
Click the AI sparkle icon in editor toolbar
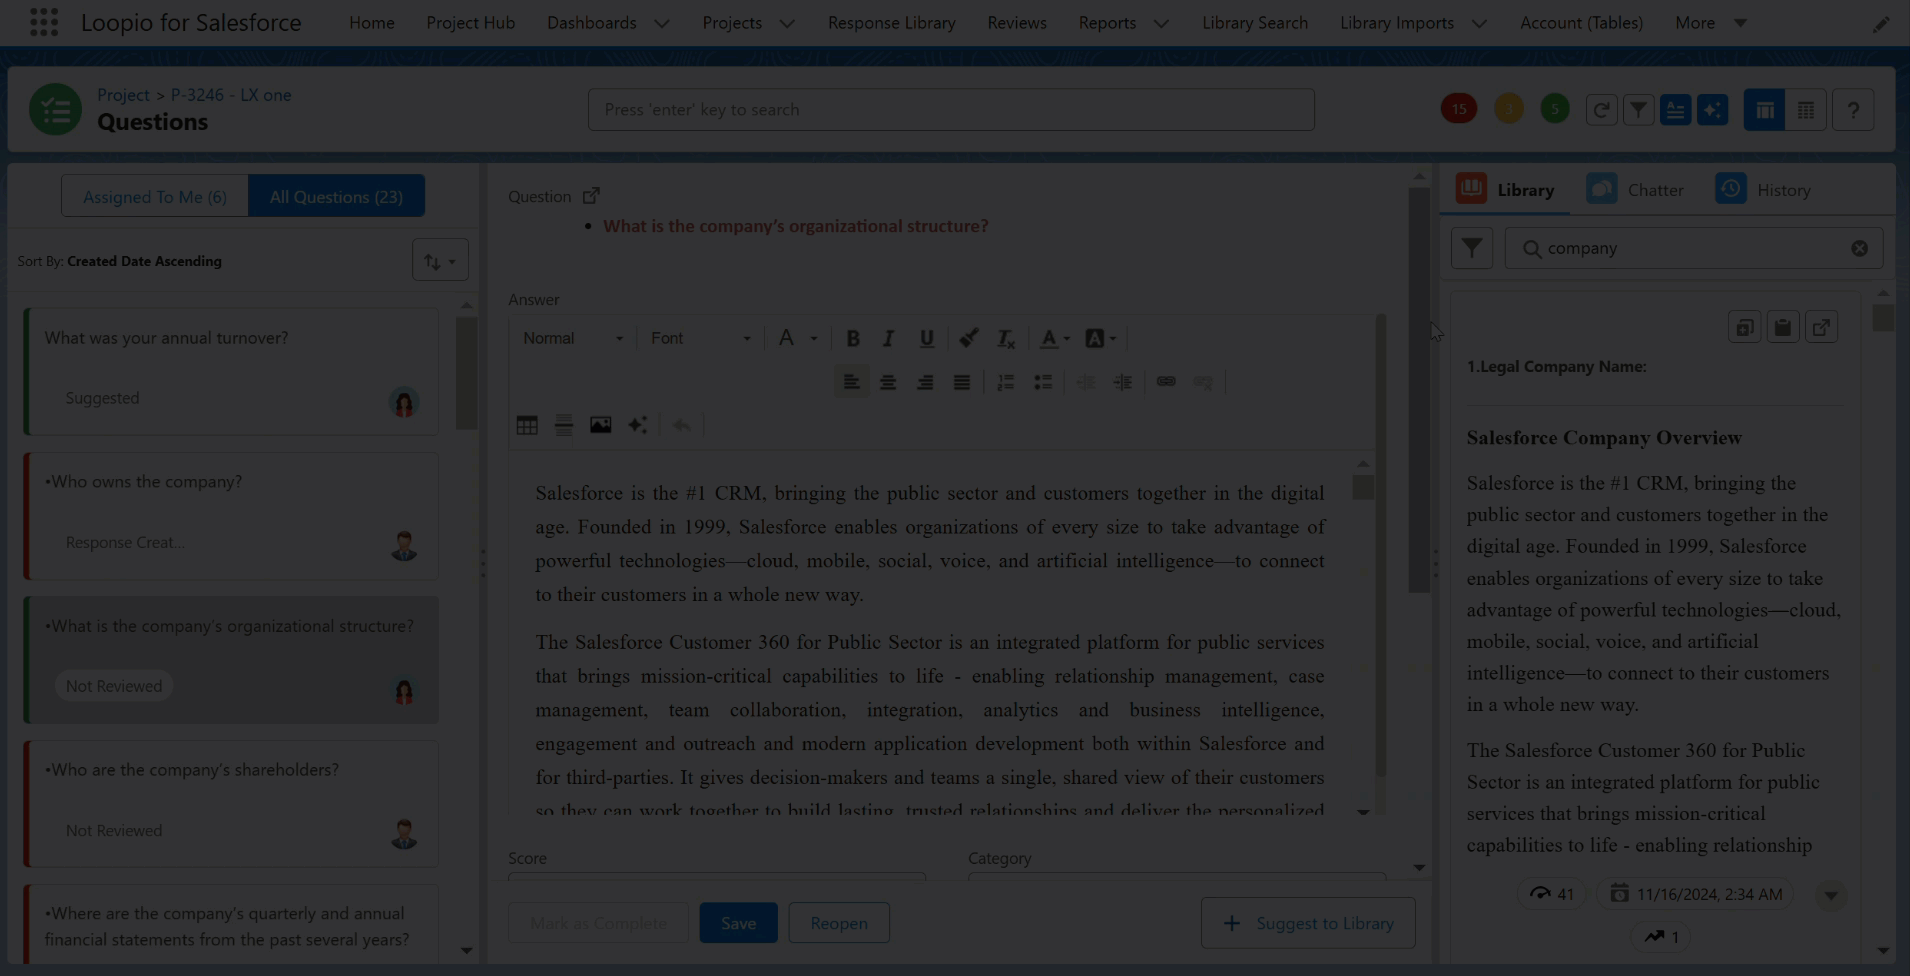tap(637, 425)
